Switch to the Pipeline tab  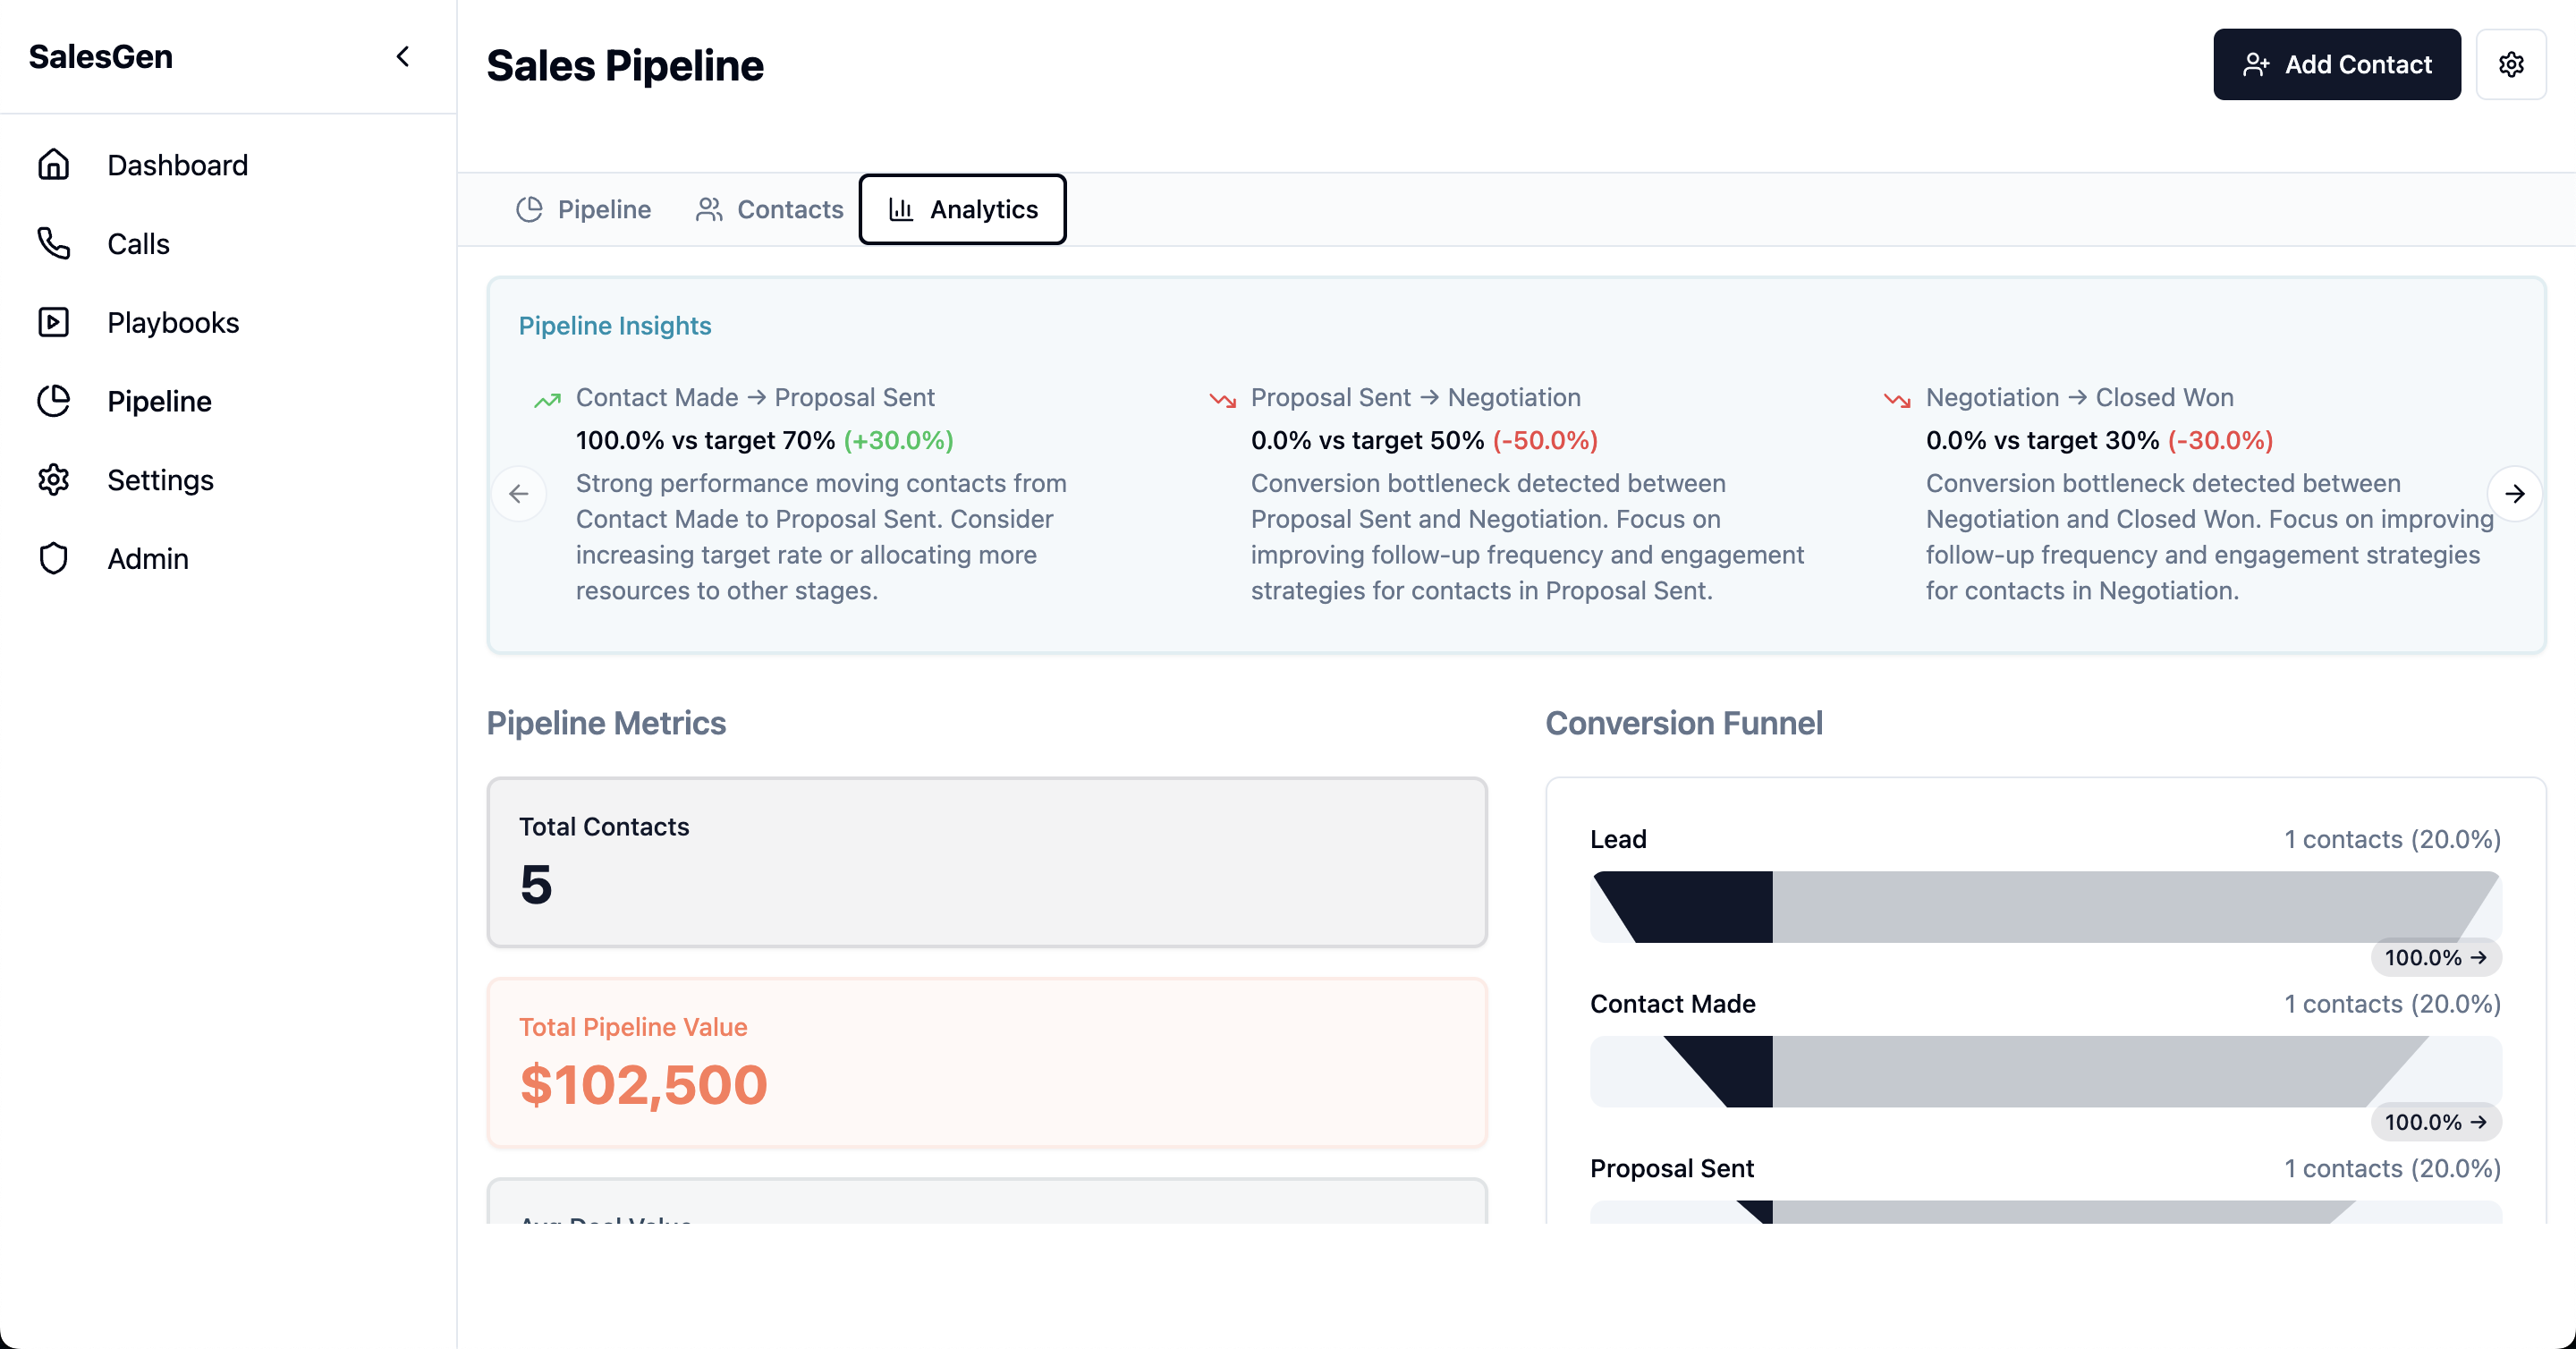point(583,209)
